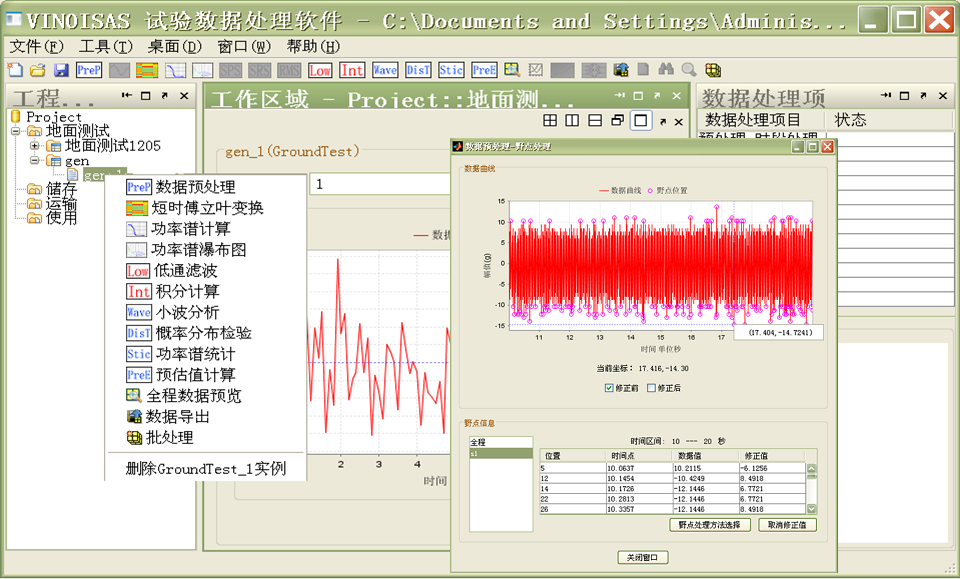The height and width of the screenshot is (579, 960).
Task: Click the full data preview toolbar icon
Action: coord(512,70)
